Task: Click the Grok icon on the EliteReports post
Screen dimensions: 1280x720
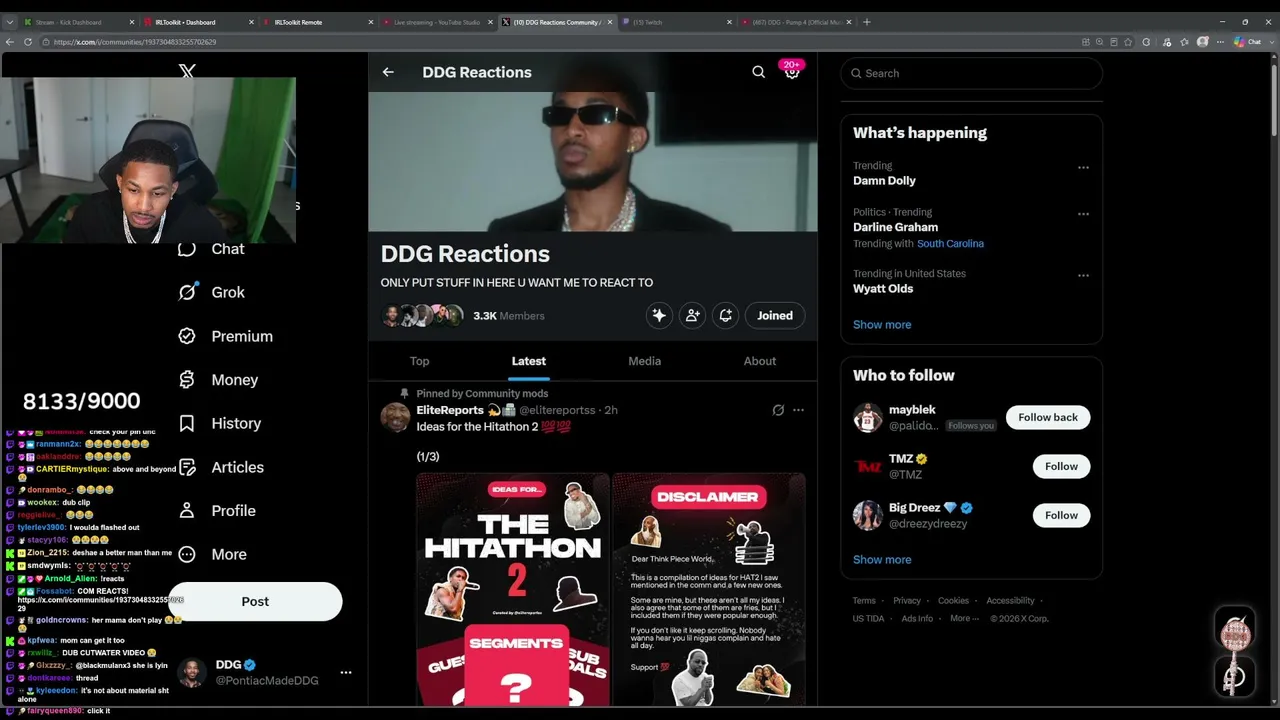Action: pos(778,410)
